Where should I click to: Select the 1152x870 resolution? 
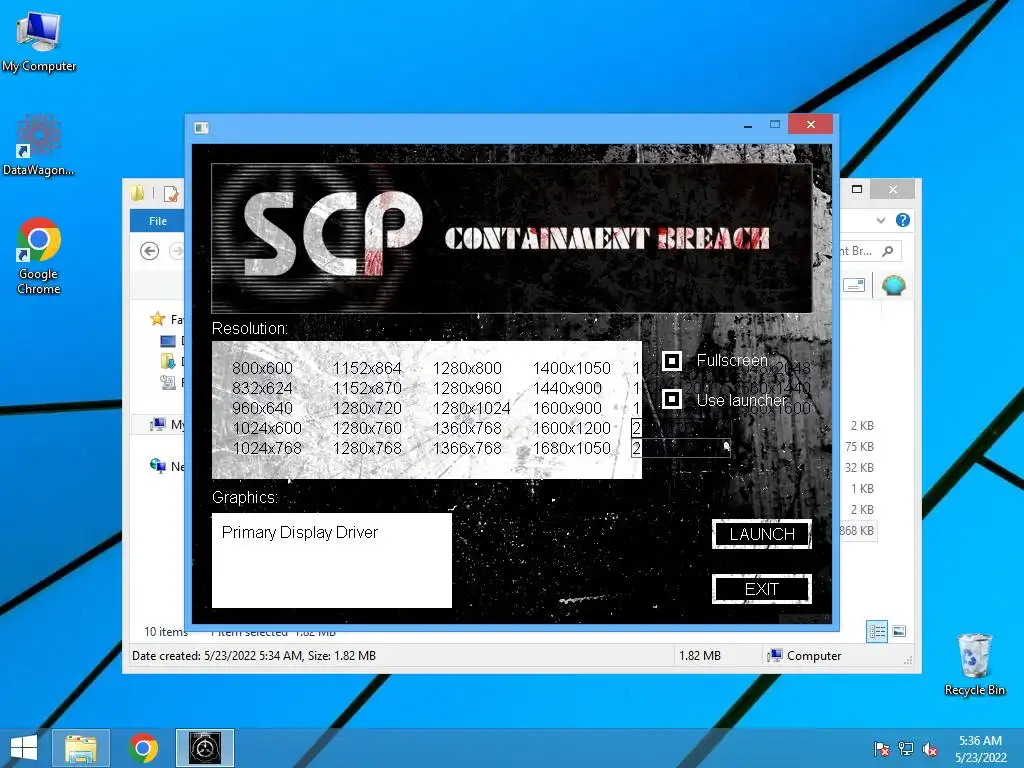point(367,389)
